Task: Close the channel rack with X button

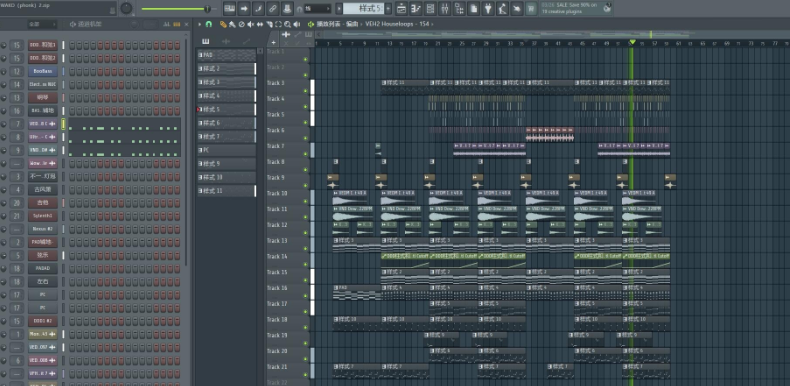Action: tap(186, 24)
